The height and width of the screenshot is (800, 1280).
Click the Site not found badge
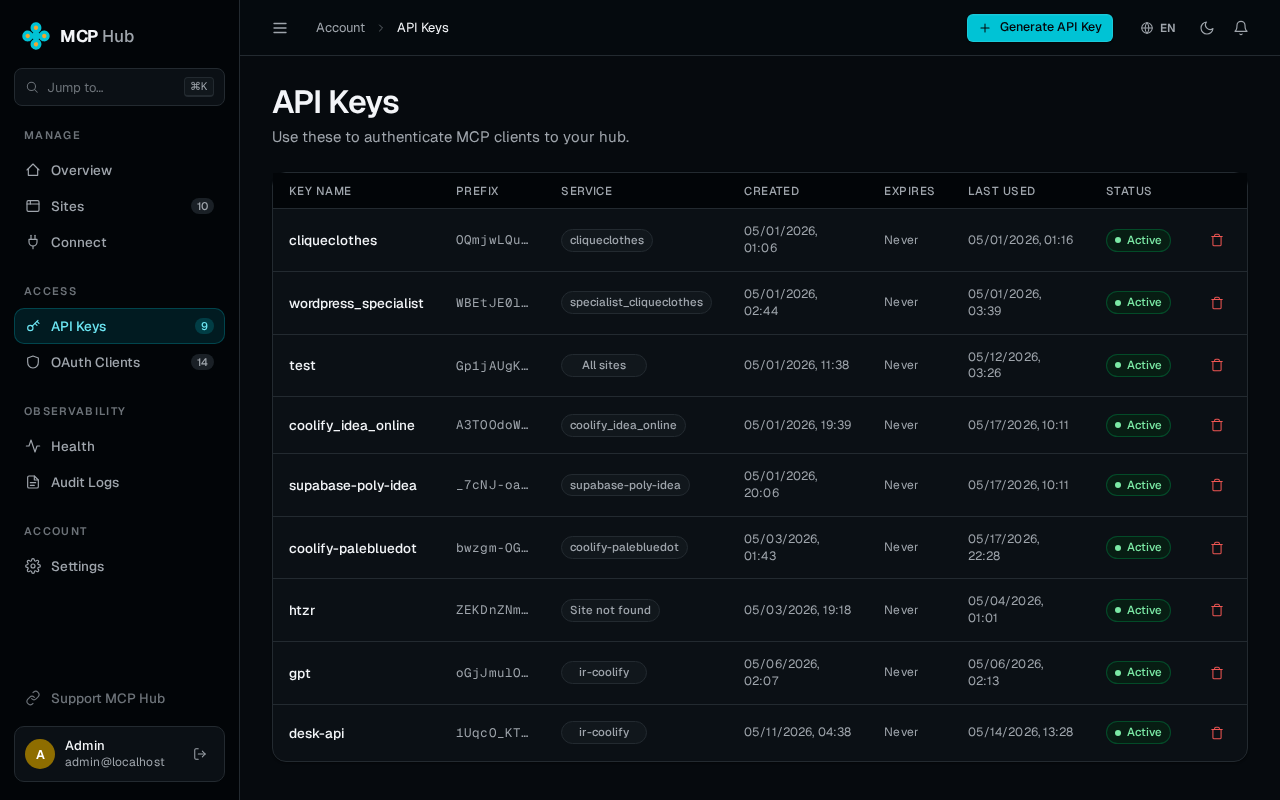610,610
